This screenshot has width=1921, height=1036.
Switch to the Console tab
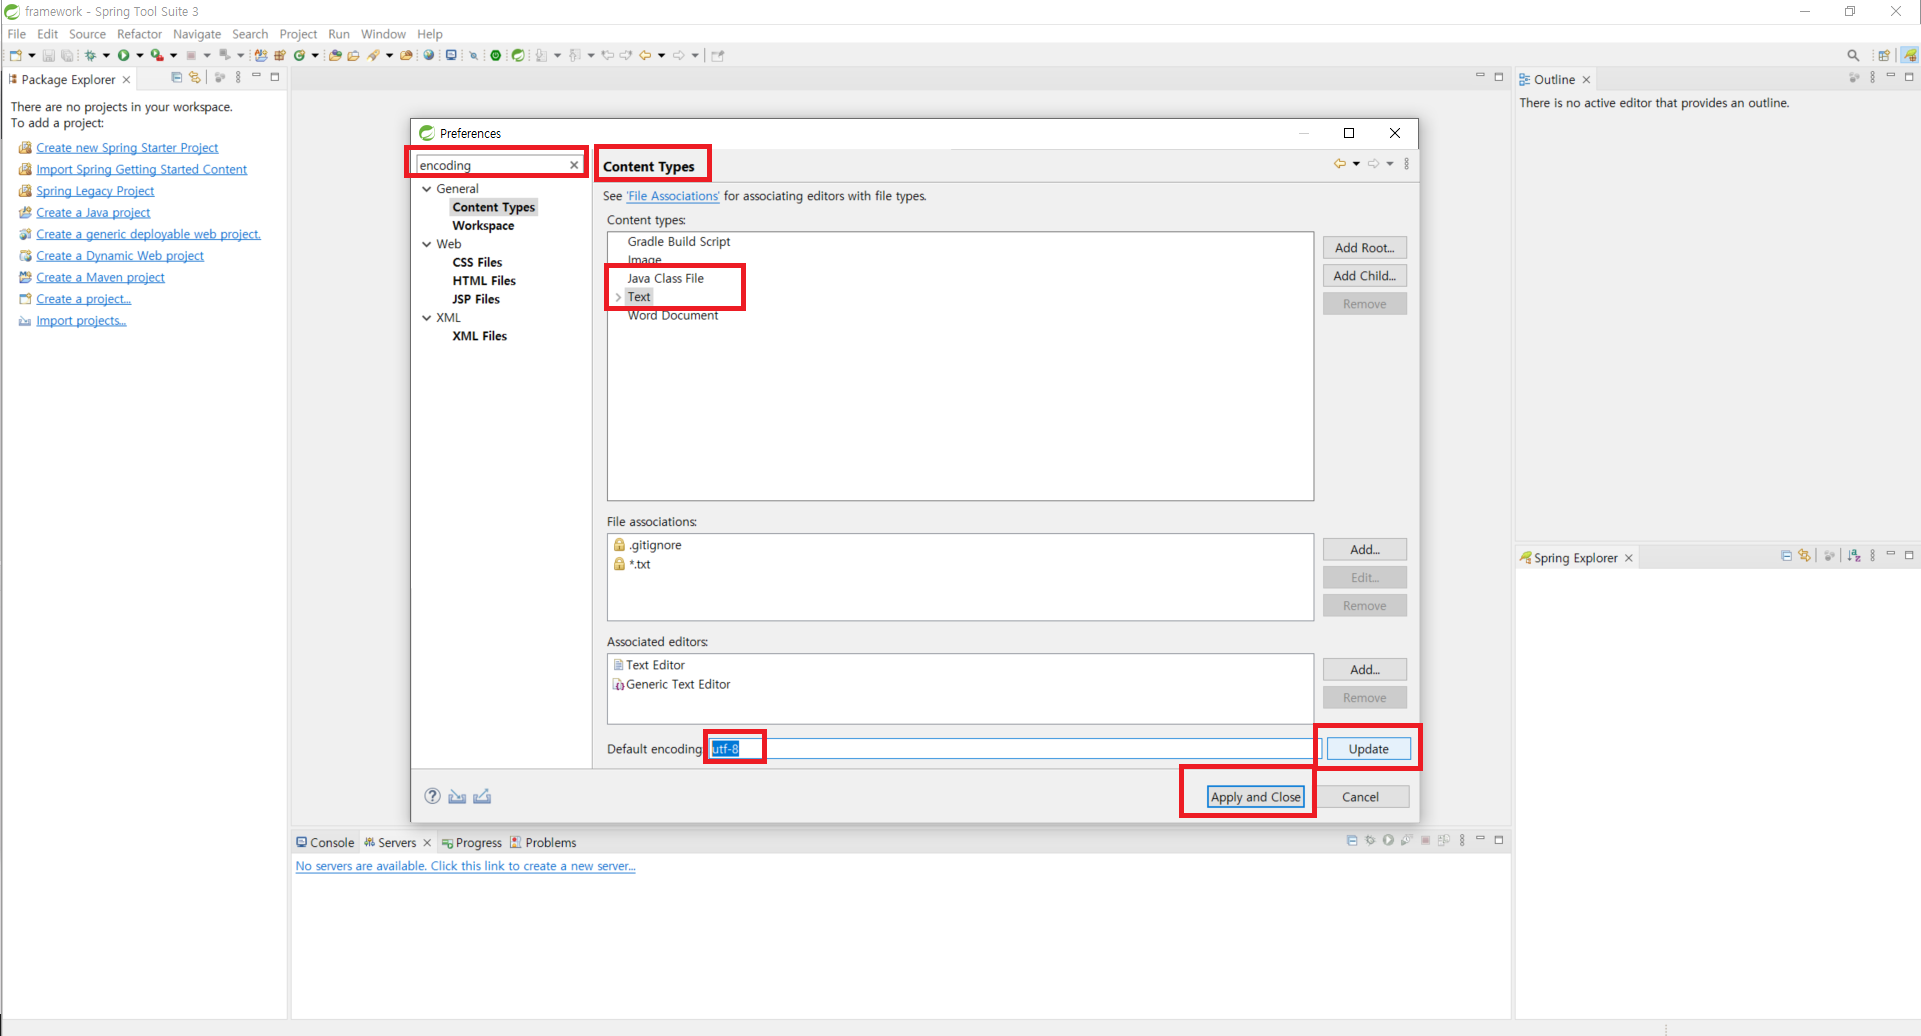coord(325,843)
